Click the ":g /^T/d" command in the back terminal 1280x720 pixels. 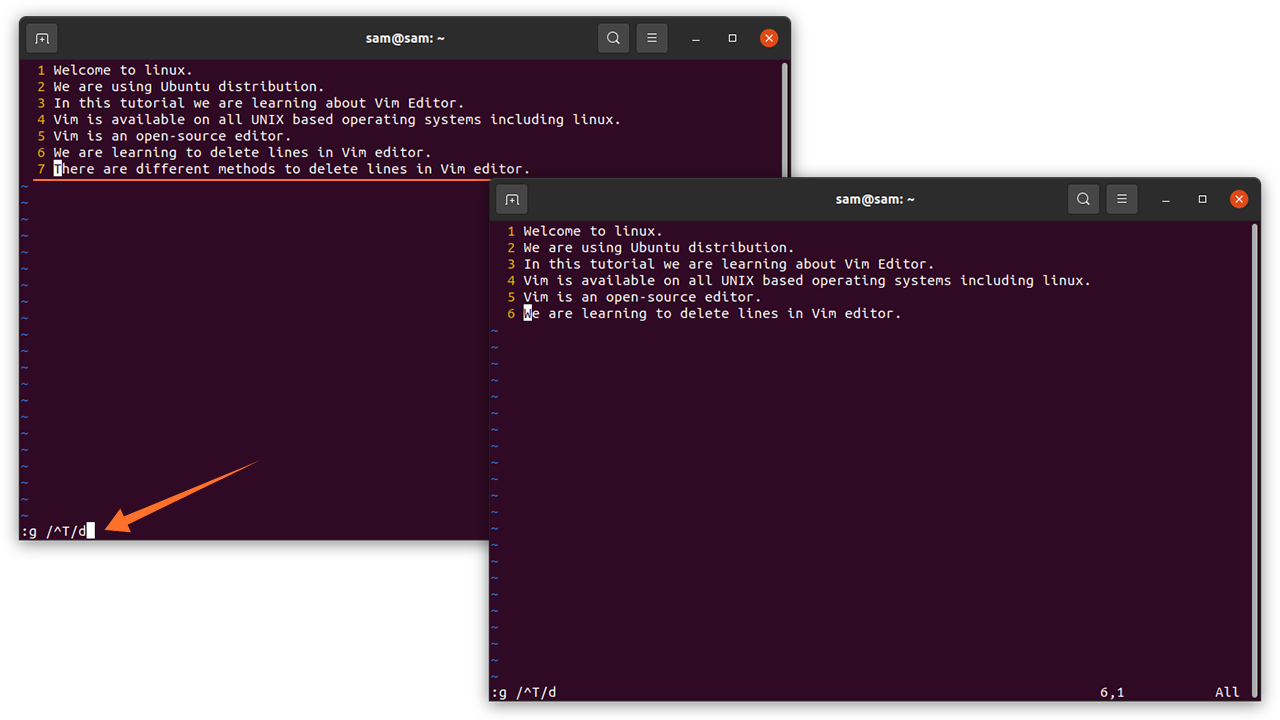click(x=54, y=531)
